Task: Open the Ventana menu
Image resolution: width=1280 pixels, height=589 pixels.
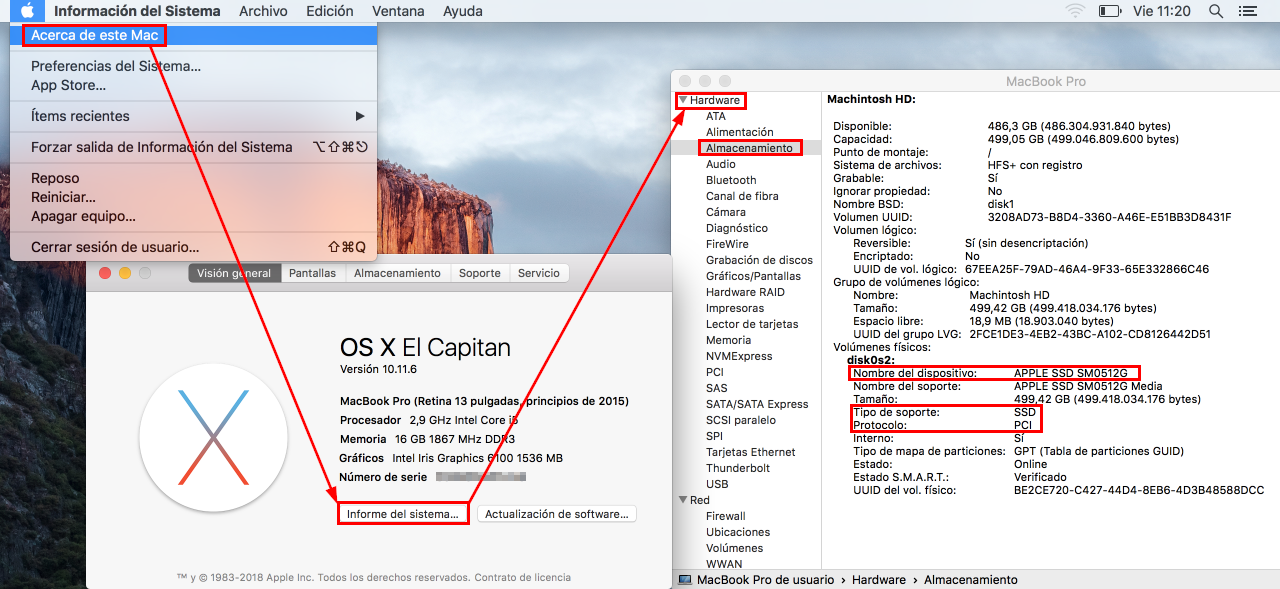Action: click(x=398, y=11)
